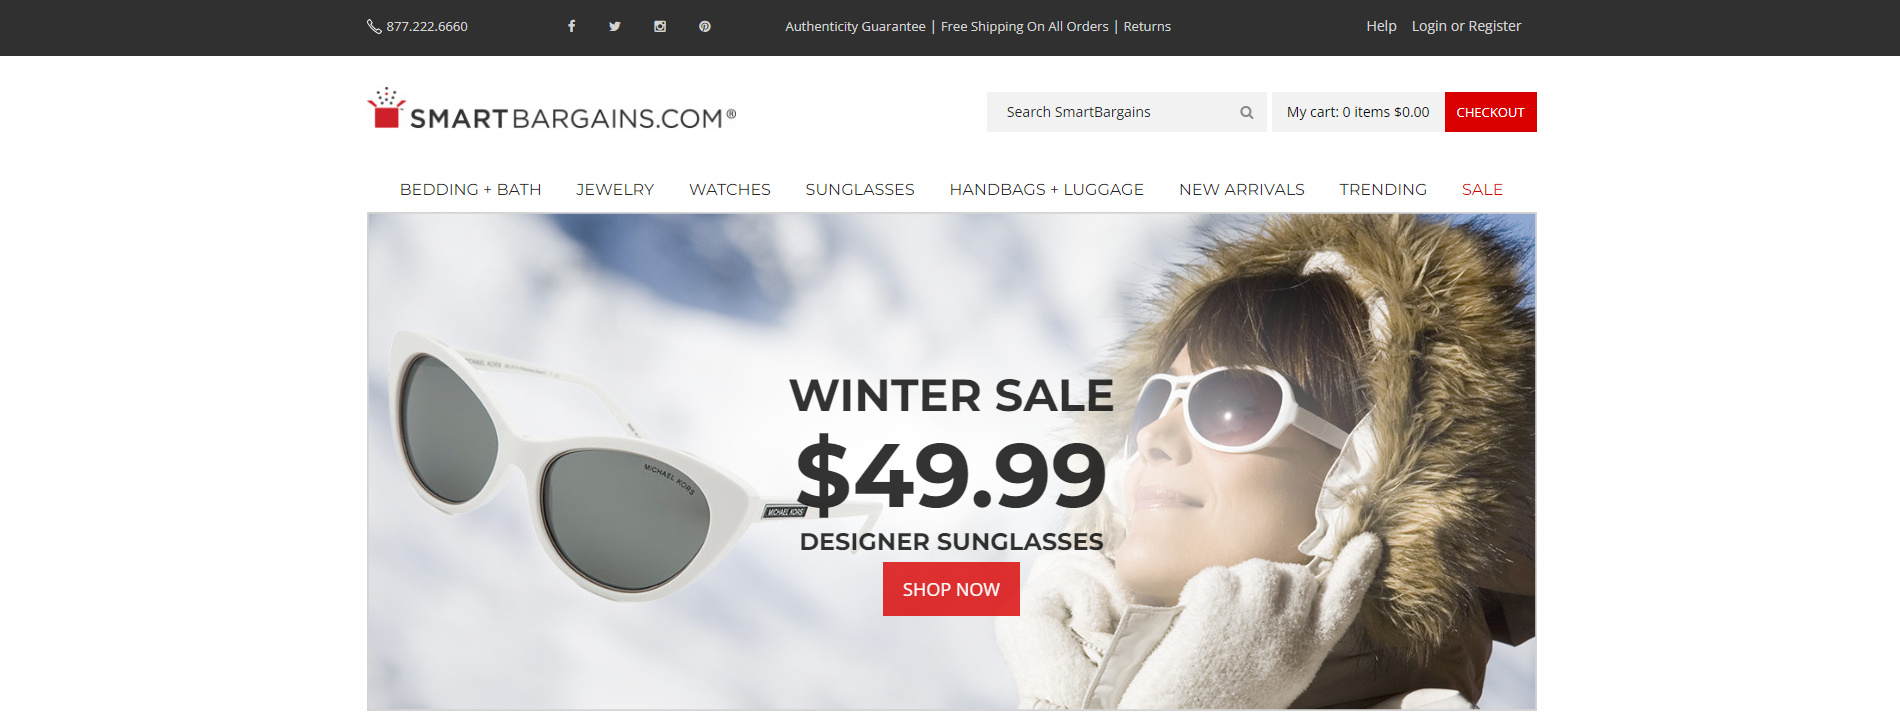Open the Bedding + Bath menu
This screenshot has width=1900, height=721.
tap(470, 189)
